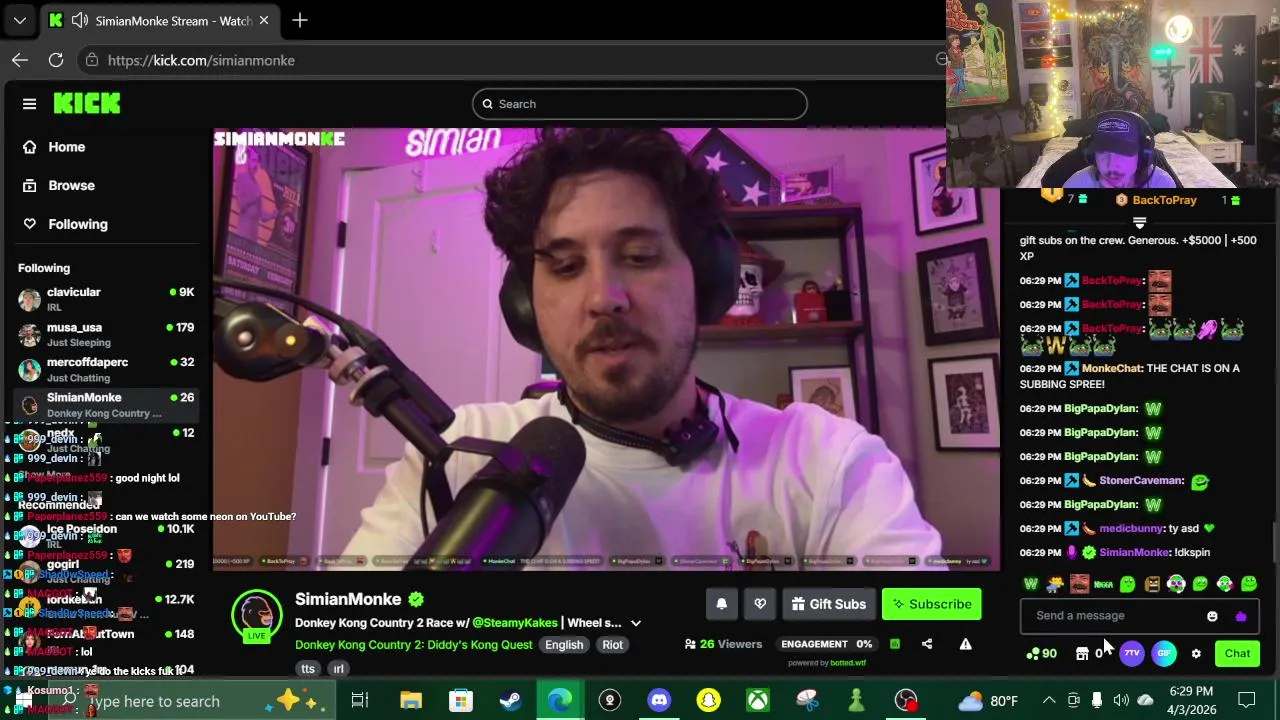Open the emoji picker smiley icon

[1212, 616]
